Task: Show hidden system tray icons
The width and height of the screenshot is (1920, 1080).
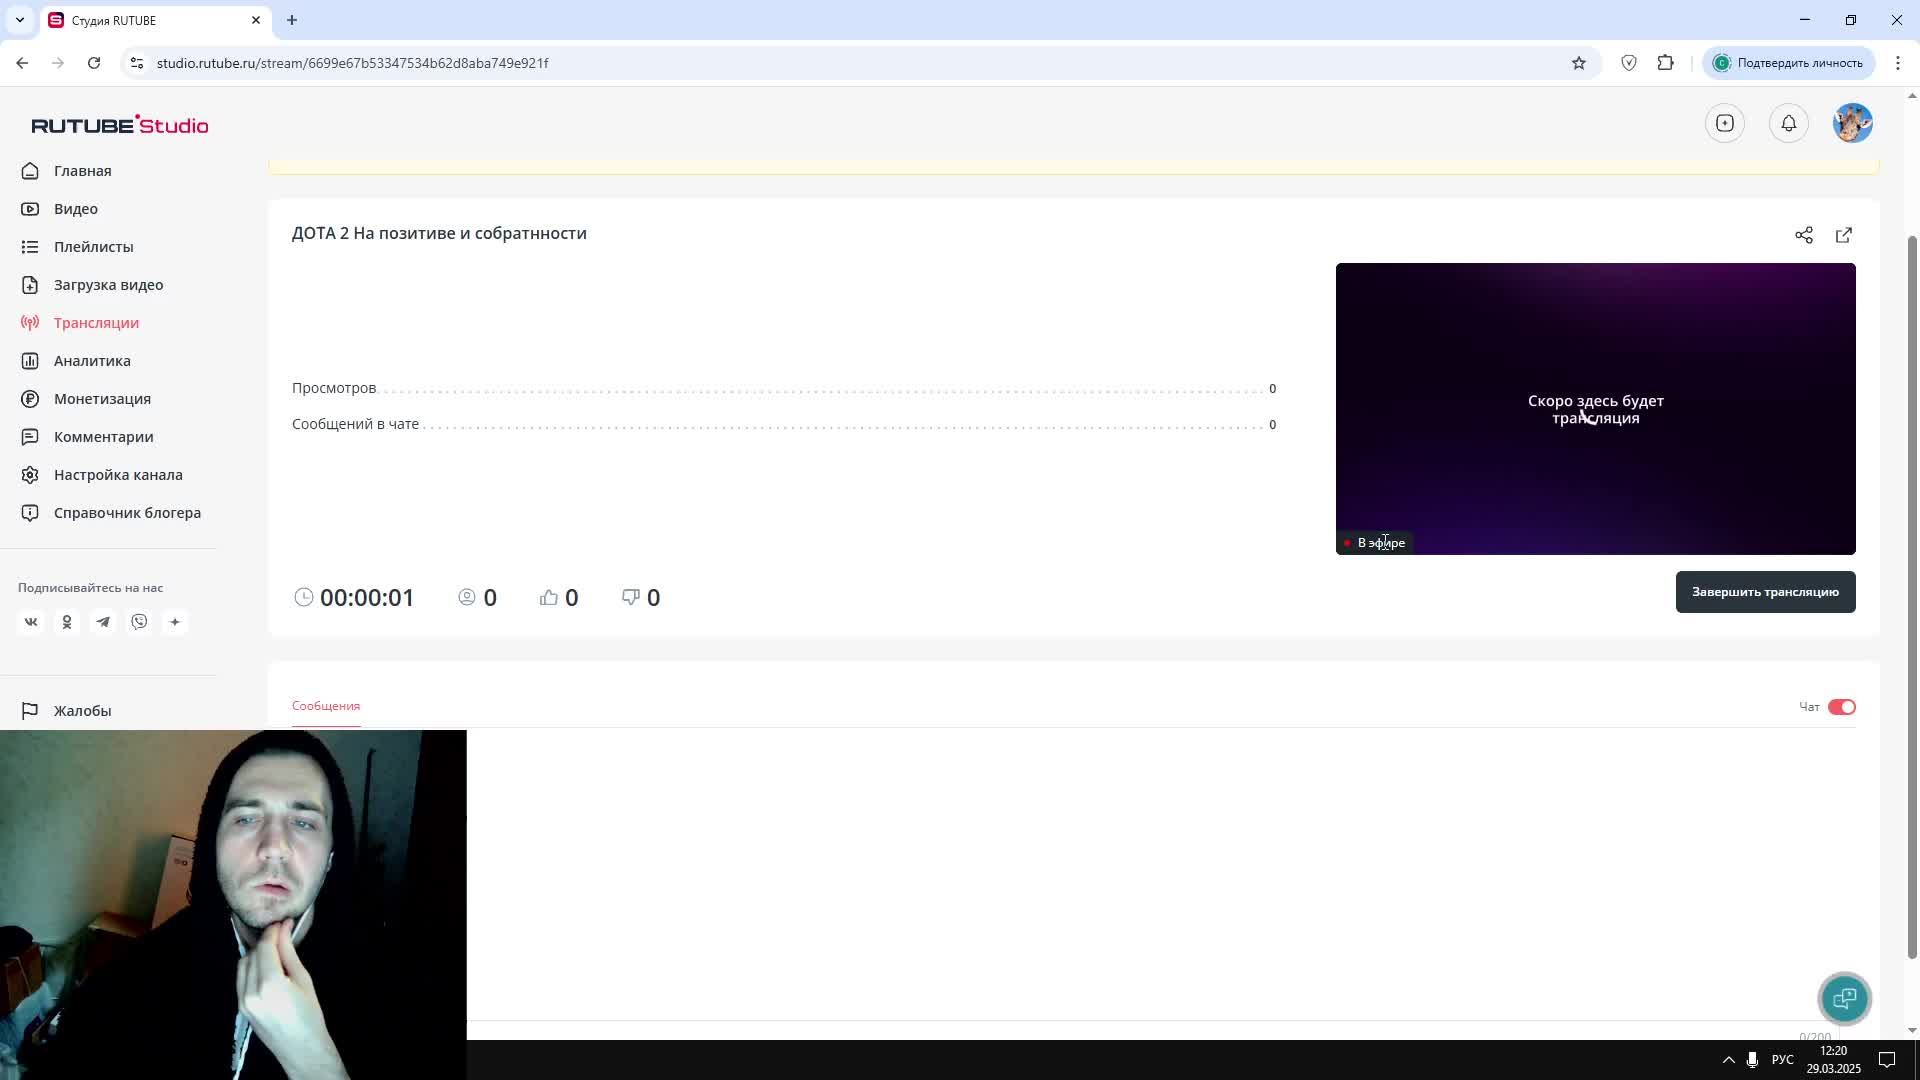Action: [x=1728, y=1060]
